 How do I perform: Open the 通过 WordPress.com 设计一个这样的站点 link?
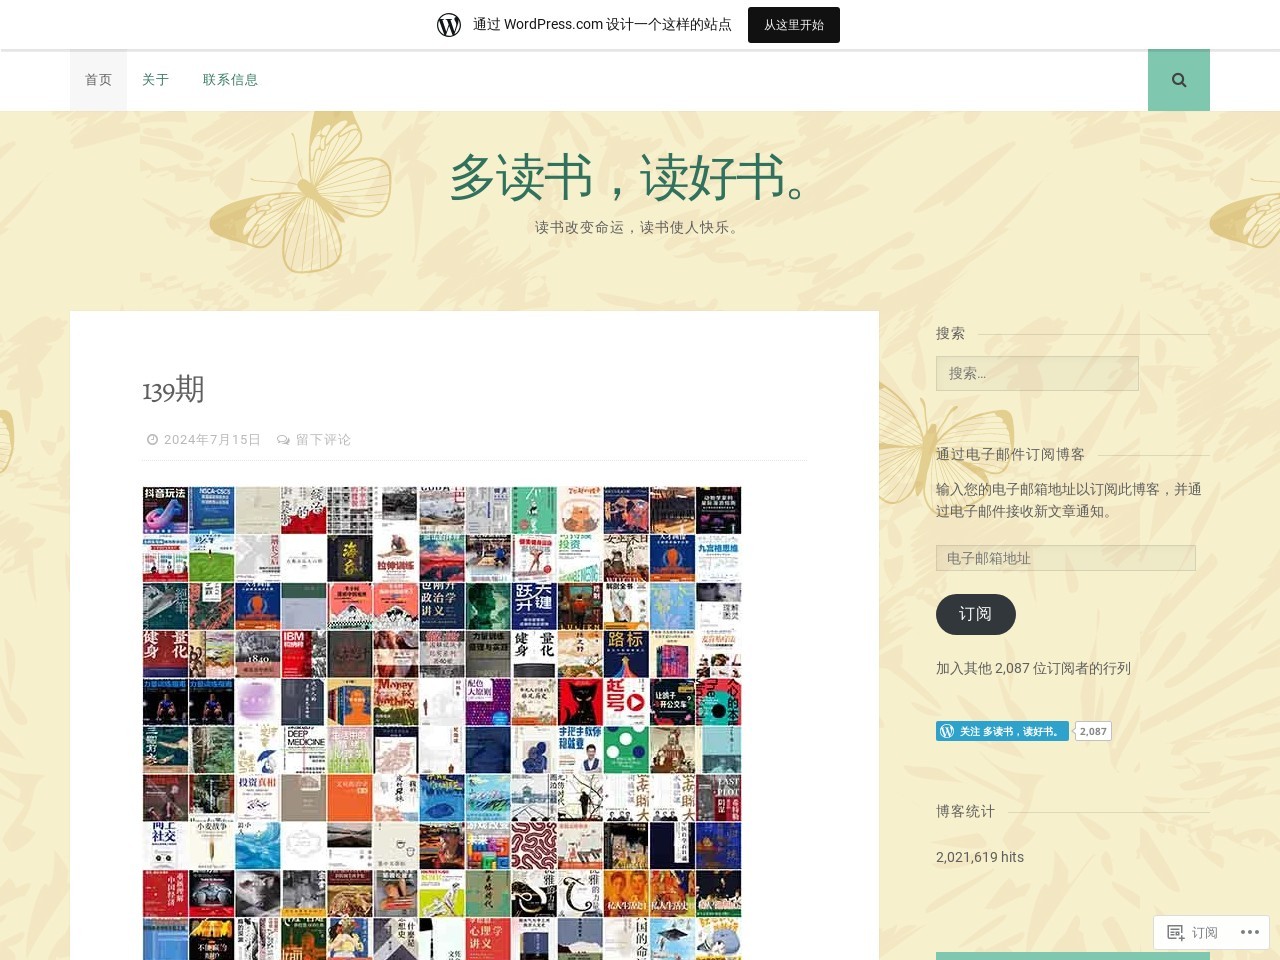tap(602, 25)
